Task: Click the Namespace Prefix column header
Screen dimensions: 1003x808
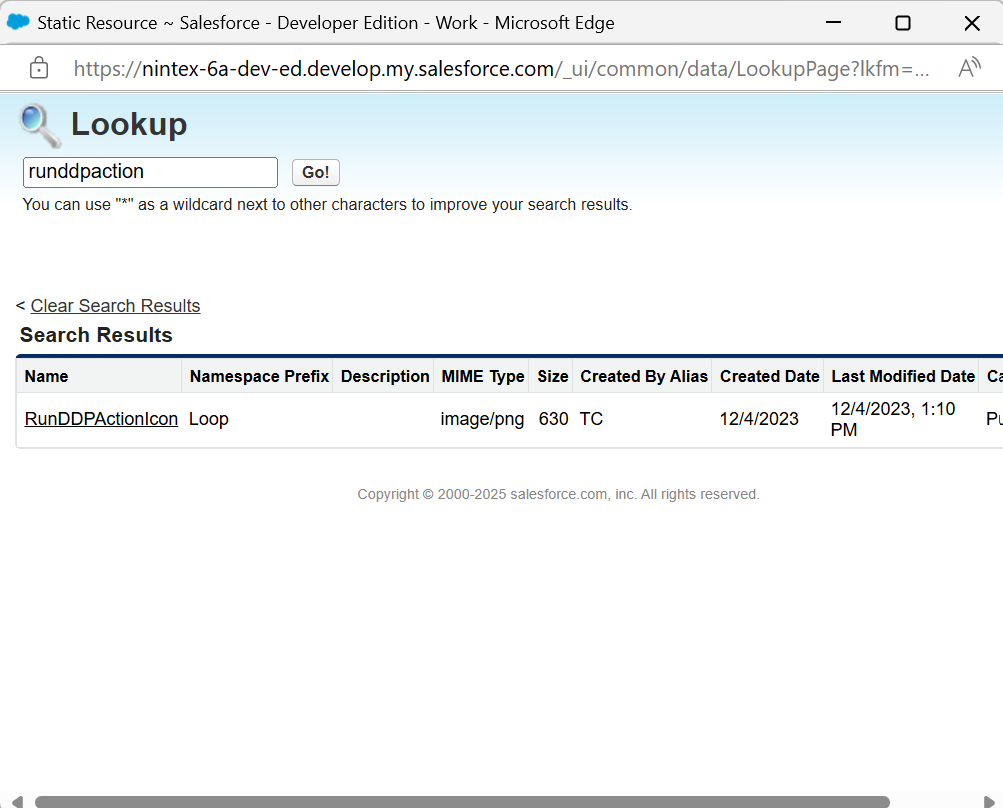Action: tap(259, 376)
